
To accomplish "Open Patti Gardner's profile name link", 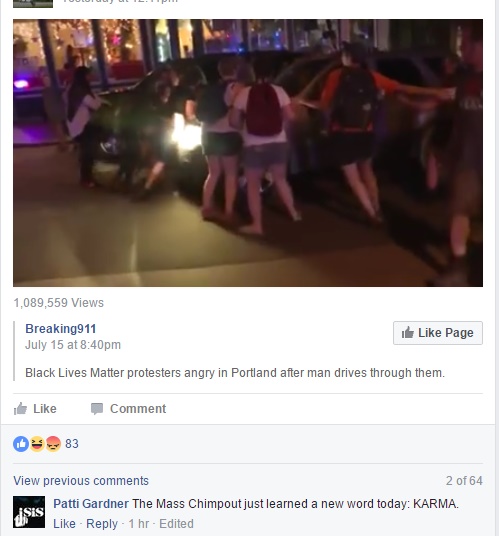I will tap(91, 504).
